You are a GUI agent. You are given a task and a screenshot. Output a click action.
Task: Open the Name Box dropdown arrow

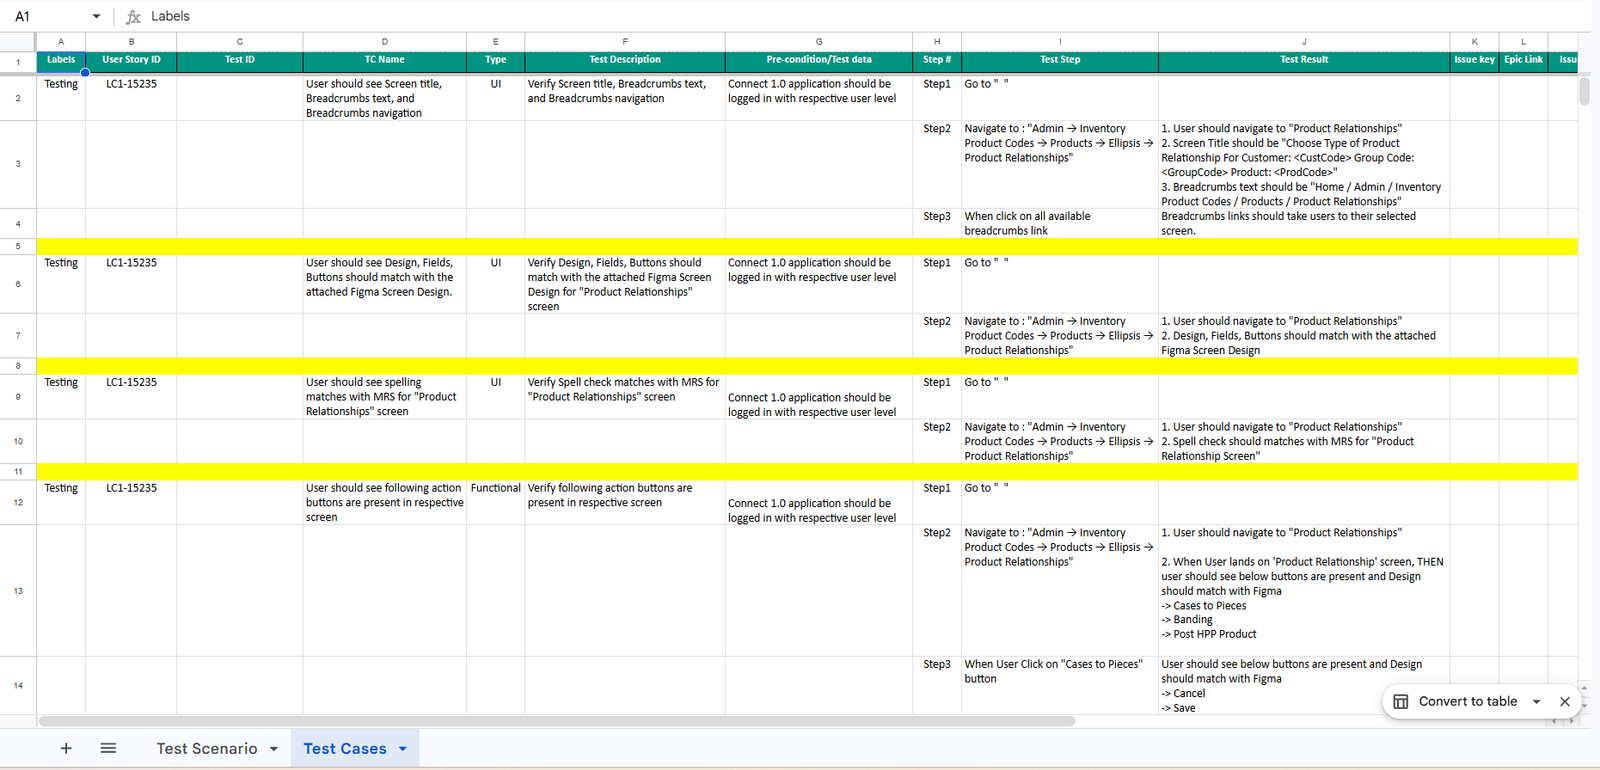click(x=96, y=17)
